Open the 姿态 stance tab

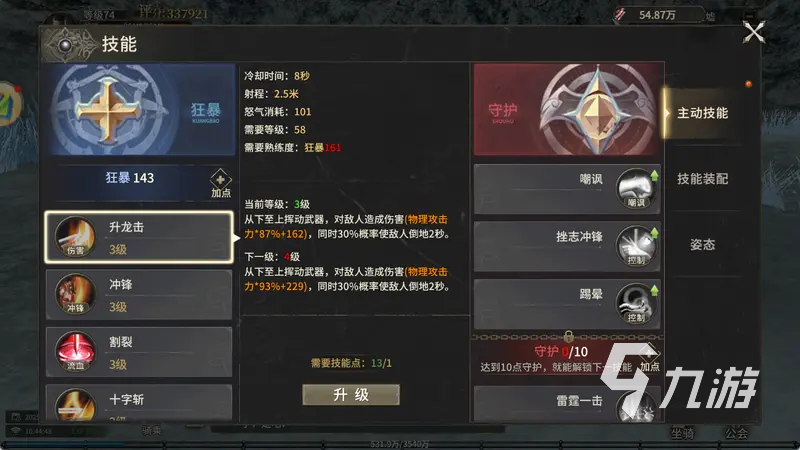[702, 244]
